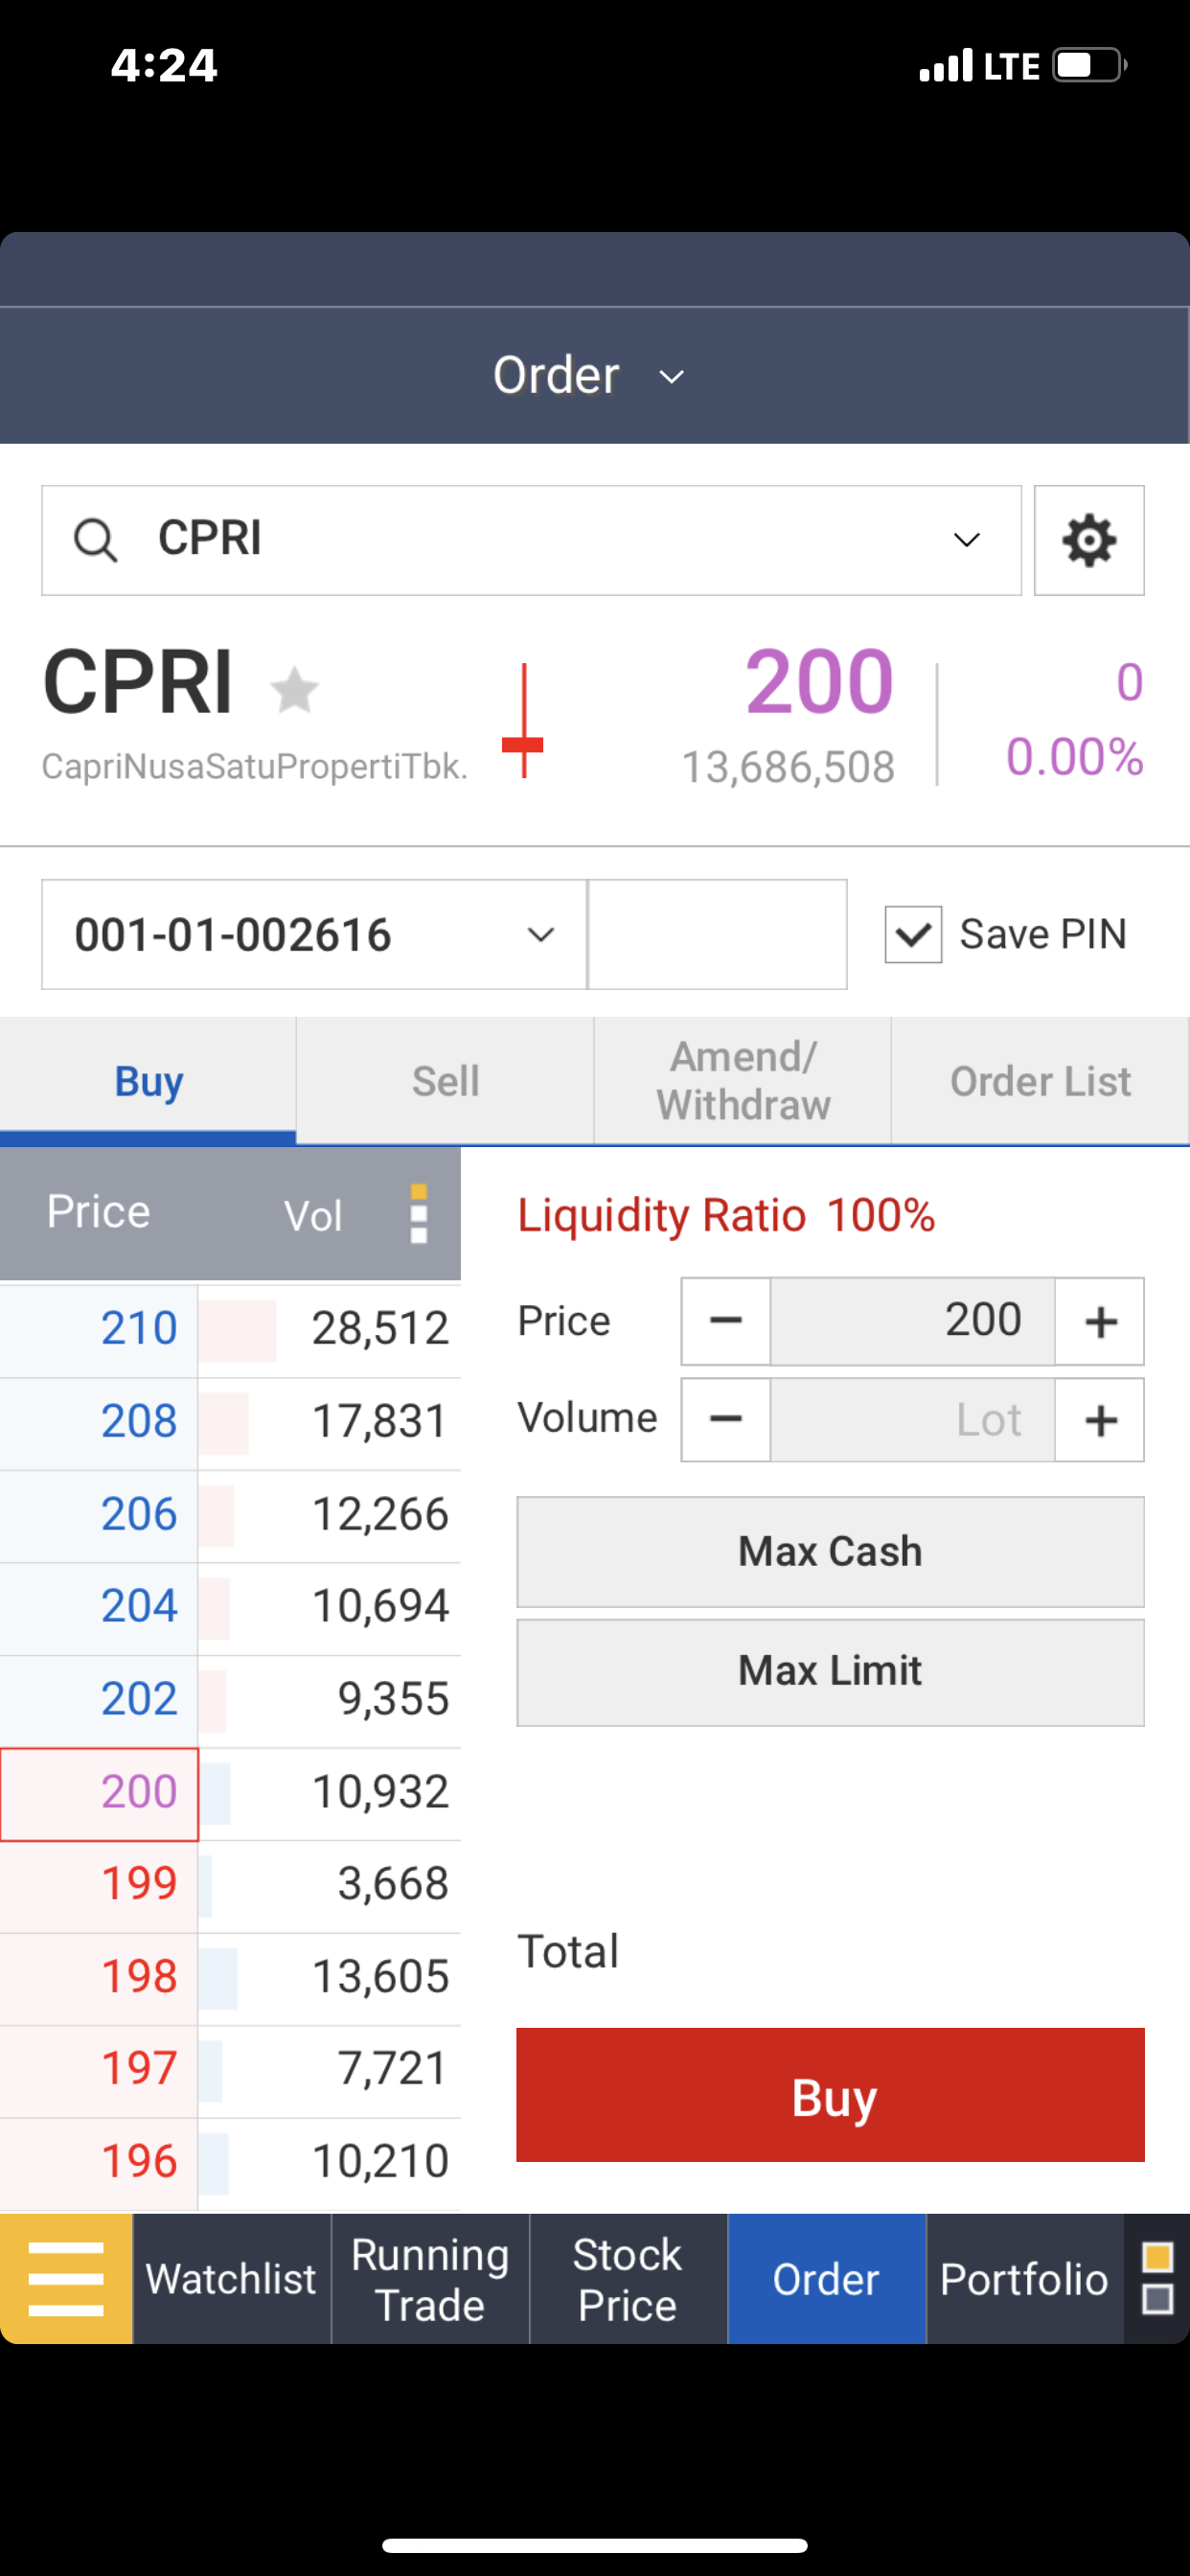Viewport: 1190px width, 2576px height.
Task: Open the Order List tab
Action: pyautogui.click(x=1040, y=1081)
